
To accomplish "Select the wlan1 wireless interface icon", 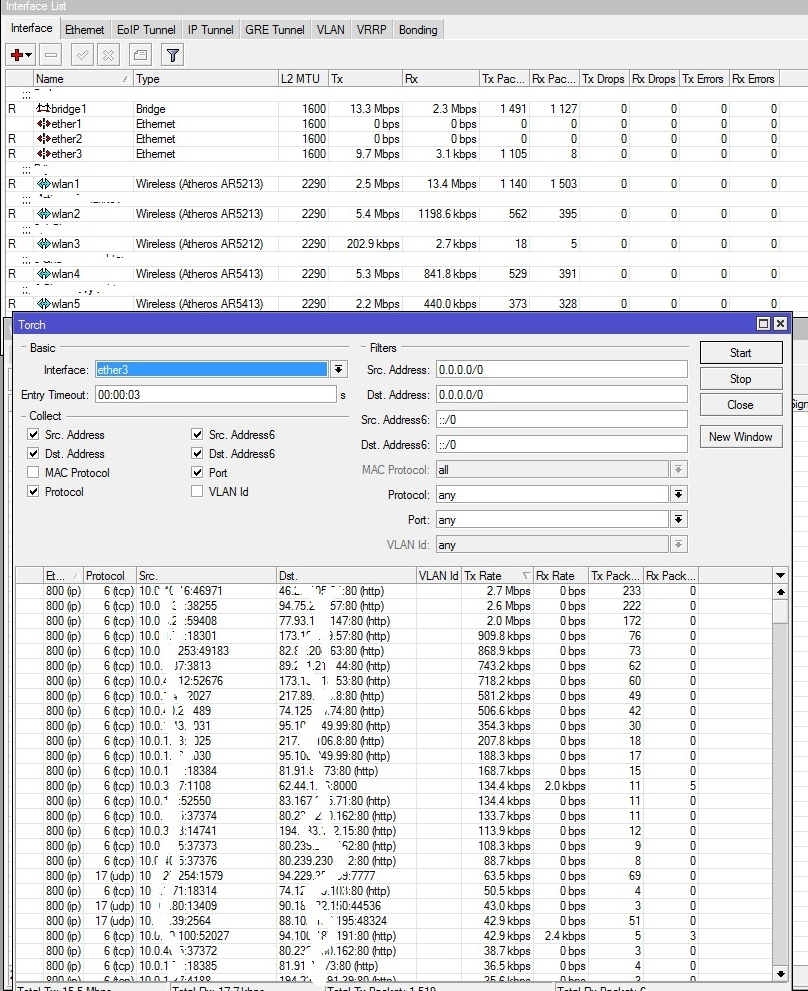I will point(43,183).
